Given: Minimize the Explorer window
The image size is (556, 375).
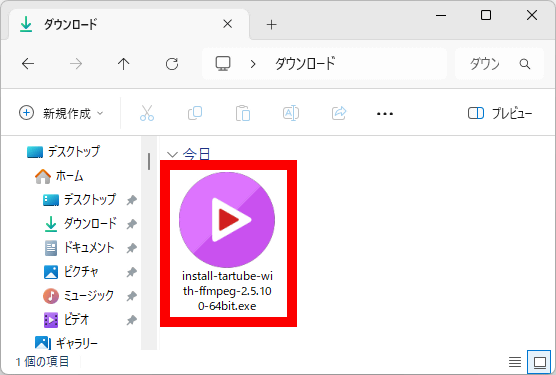Looking at the screenshot, I should click(441, 15).
